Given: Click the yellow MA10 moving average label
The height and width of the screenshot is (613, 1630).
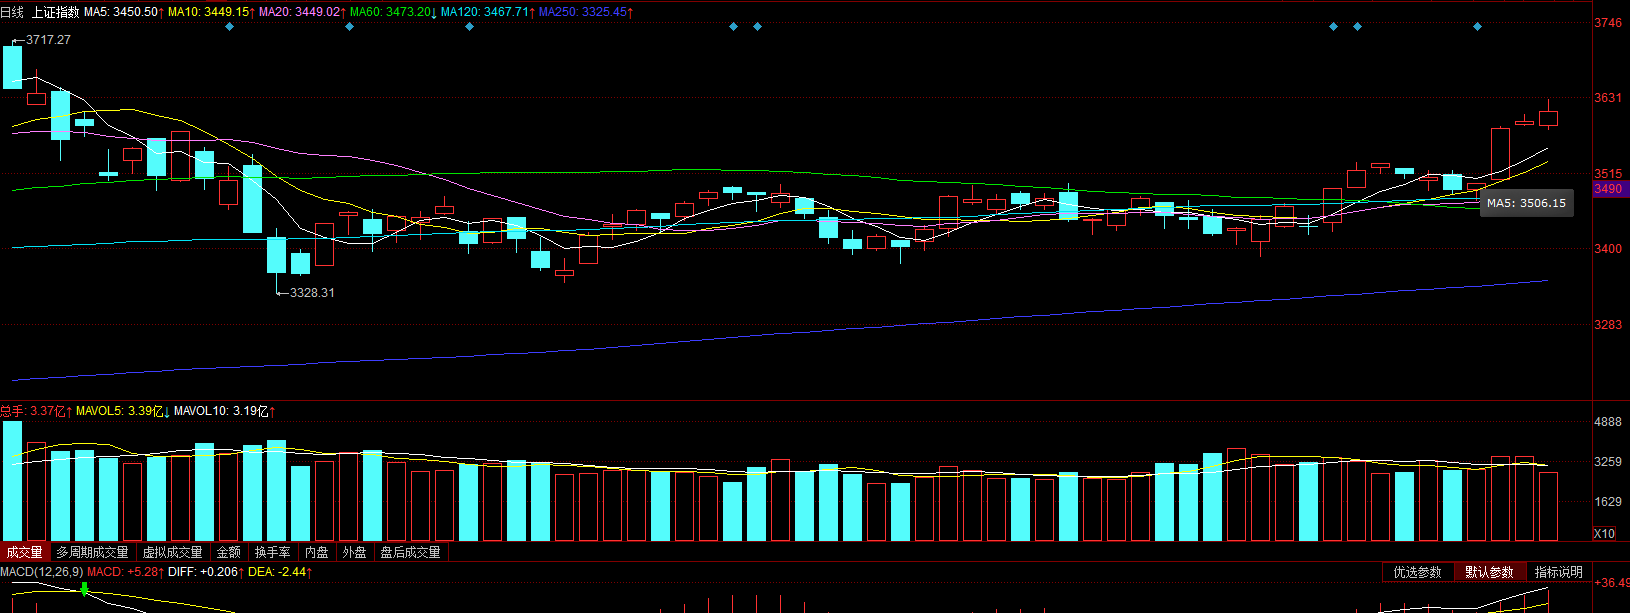Looking at the screenshot, I should [x=208, y=12].
